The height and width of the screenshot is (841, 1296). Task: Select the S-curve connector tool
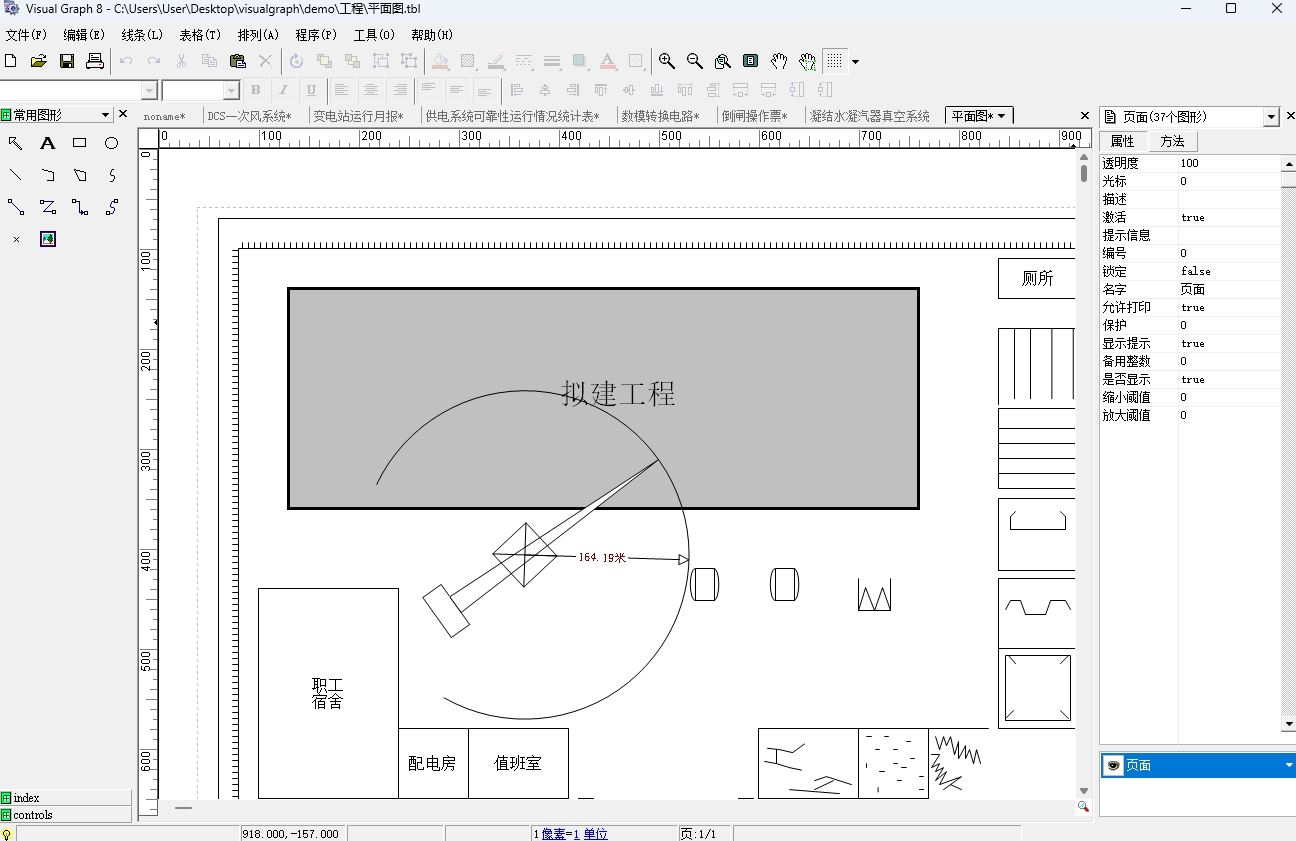(x=112, y=207)
